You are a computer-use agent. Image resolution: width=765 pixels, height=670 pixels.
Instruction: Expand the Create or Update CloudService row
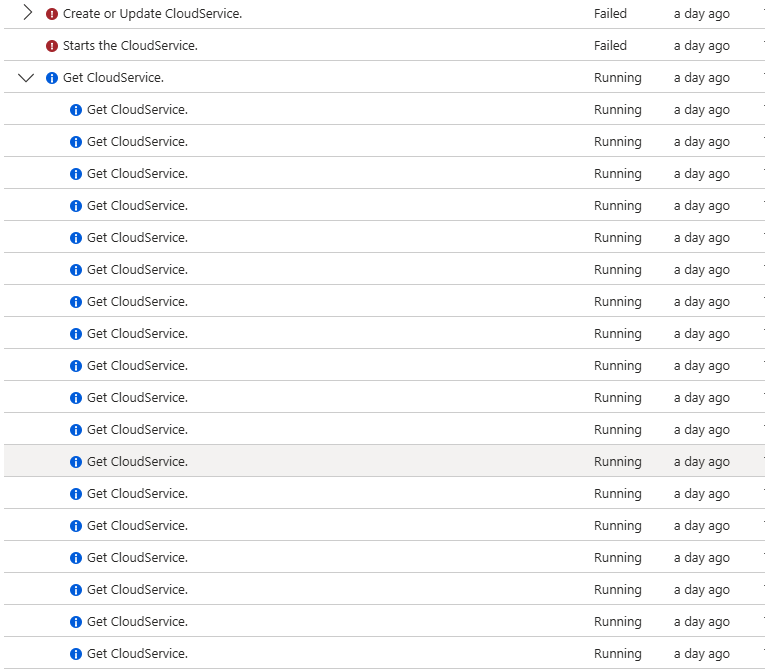coord(28,13)
